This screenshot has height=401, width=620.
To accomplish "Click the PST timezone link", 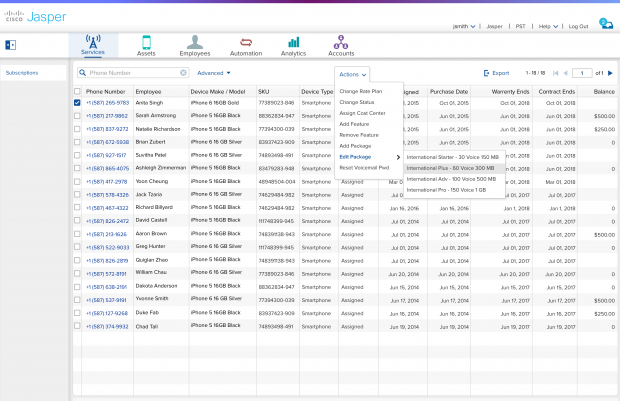I will coord(520,26).
